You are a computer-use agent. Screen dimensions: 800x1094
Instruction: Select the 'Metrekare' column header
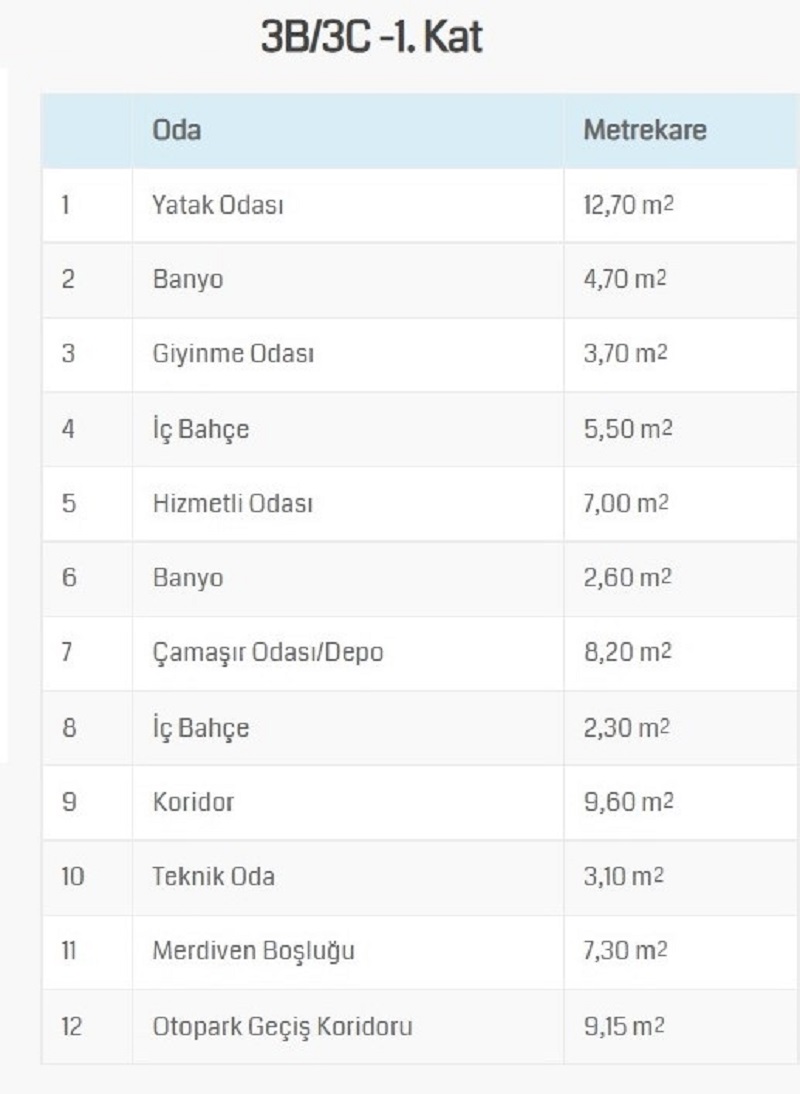(644, 130)
